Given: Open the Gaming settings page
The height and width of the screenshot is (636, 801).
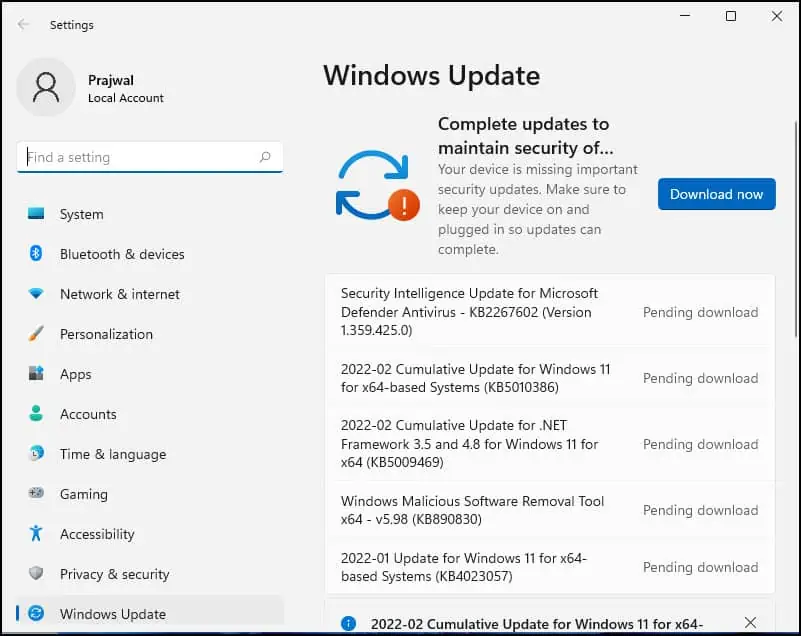Looking at the screenshot, I should point(83,494).
